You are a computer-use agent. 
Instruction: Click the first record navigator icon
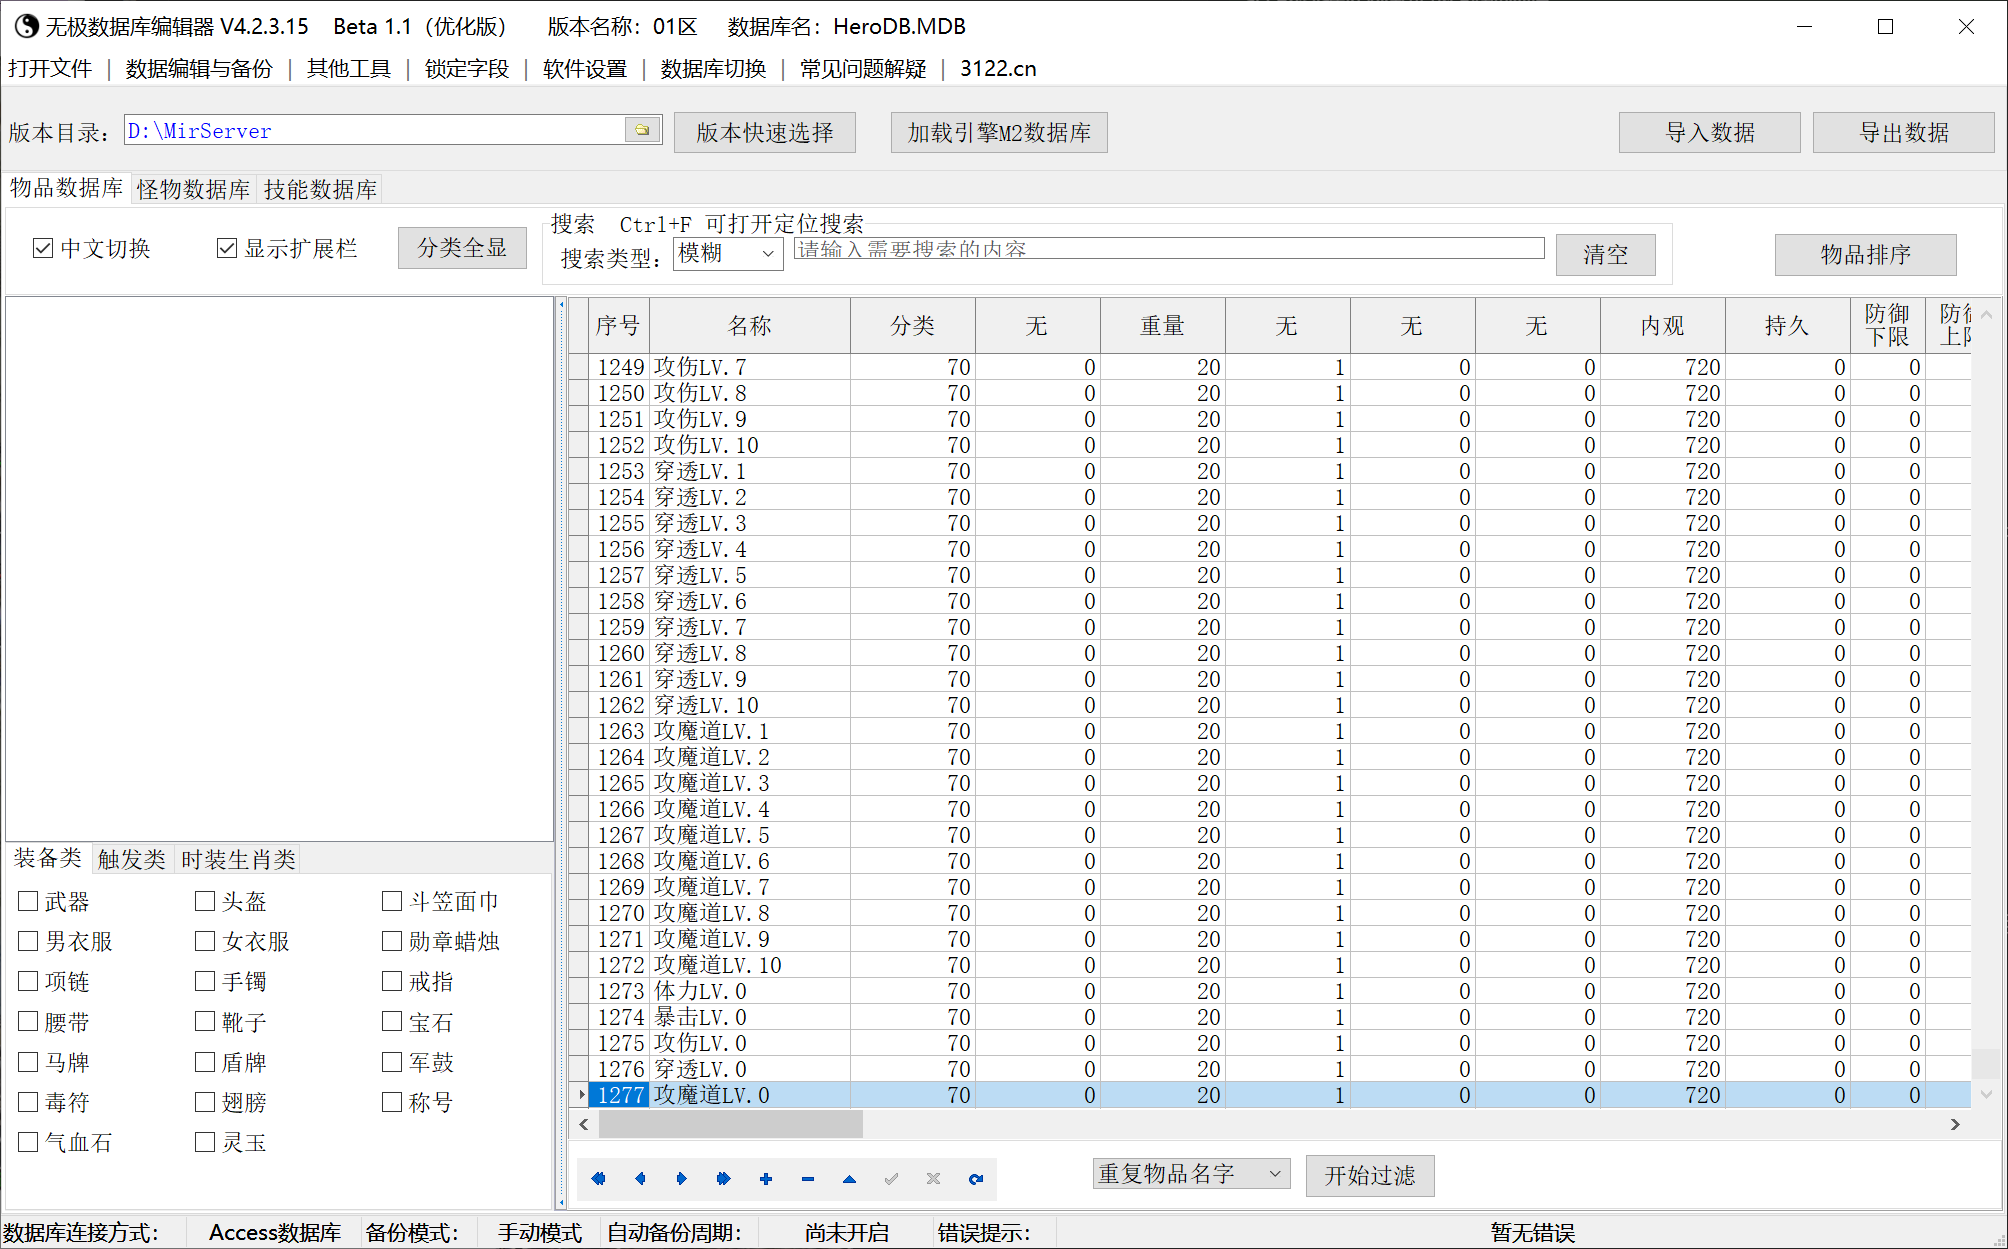click(x=598, y=1179)
